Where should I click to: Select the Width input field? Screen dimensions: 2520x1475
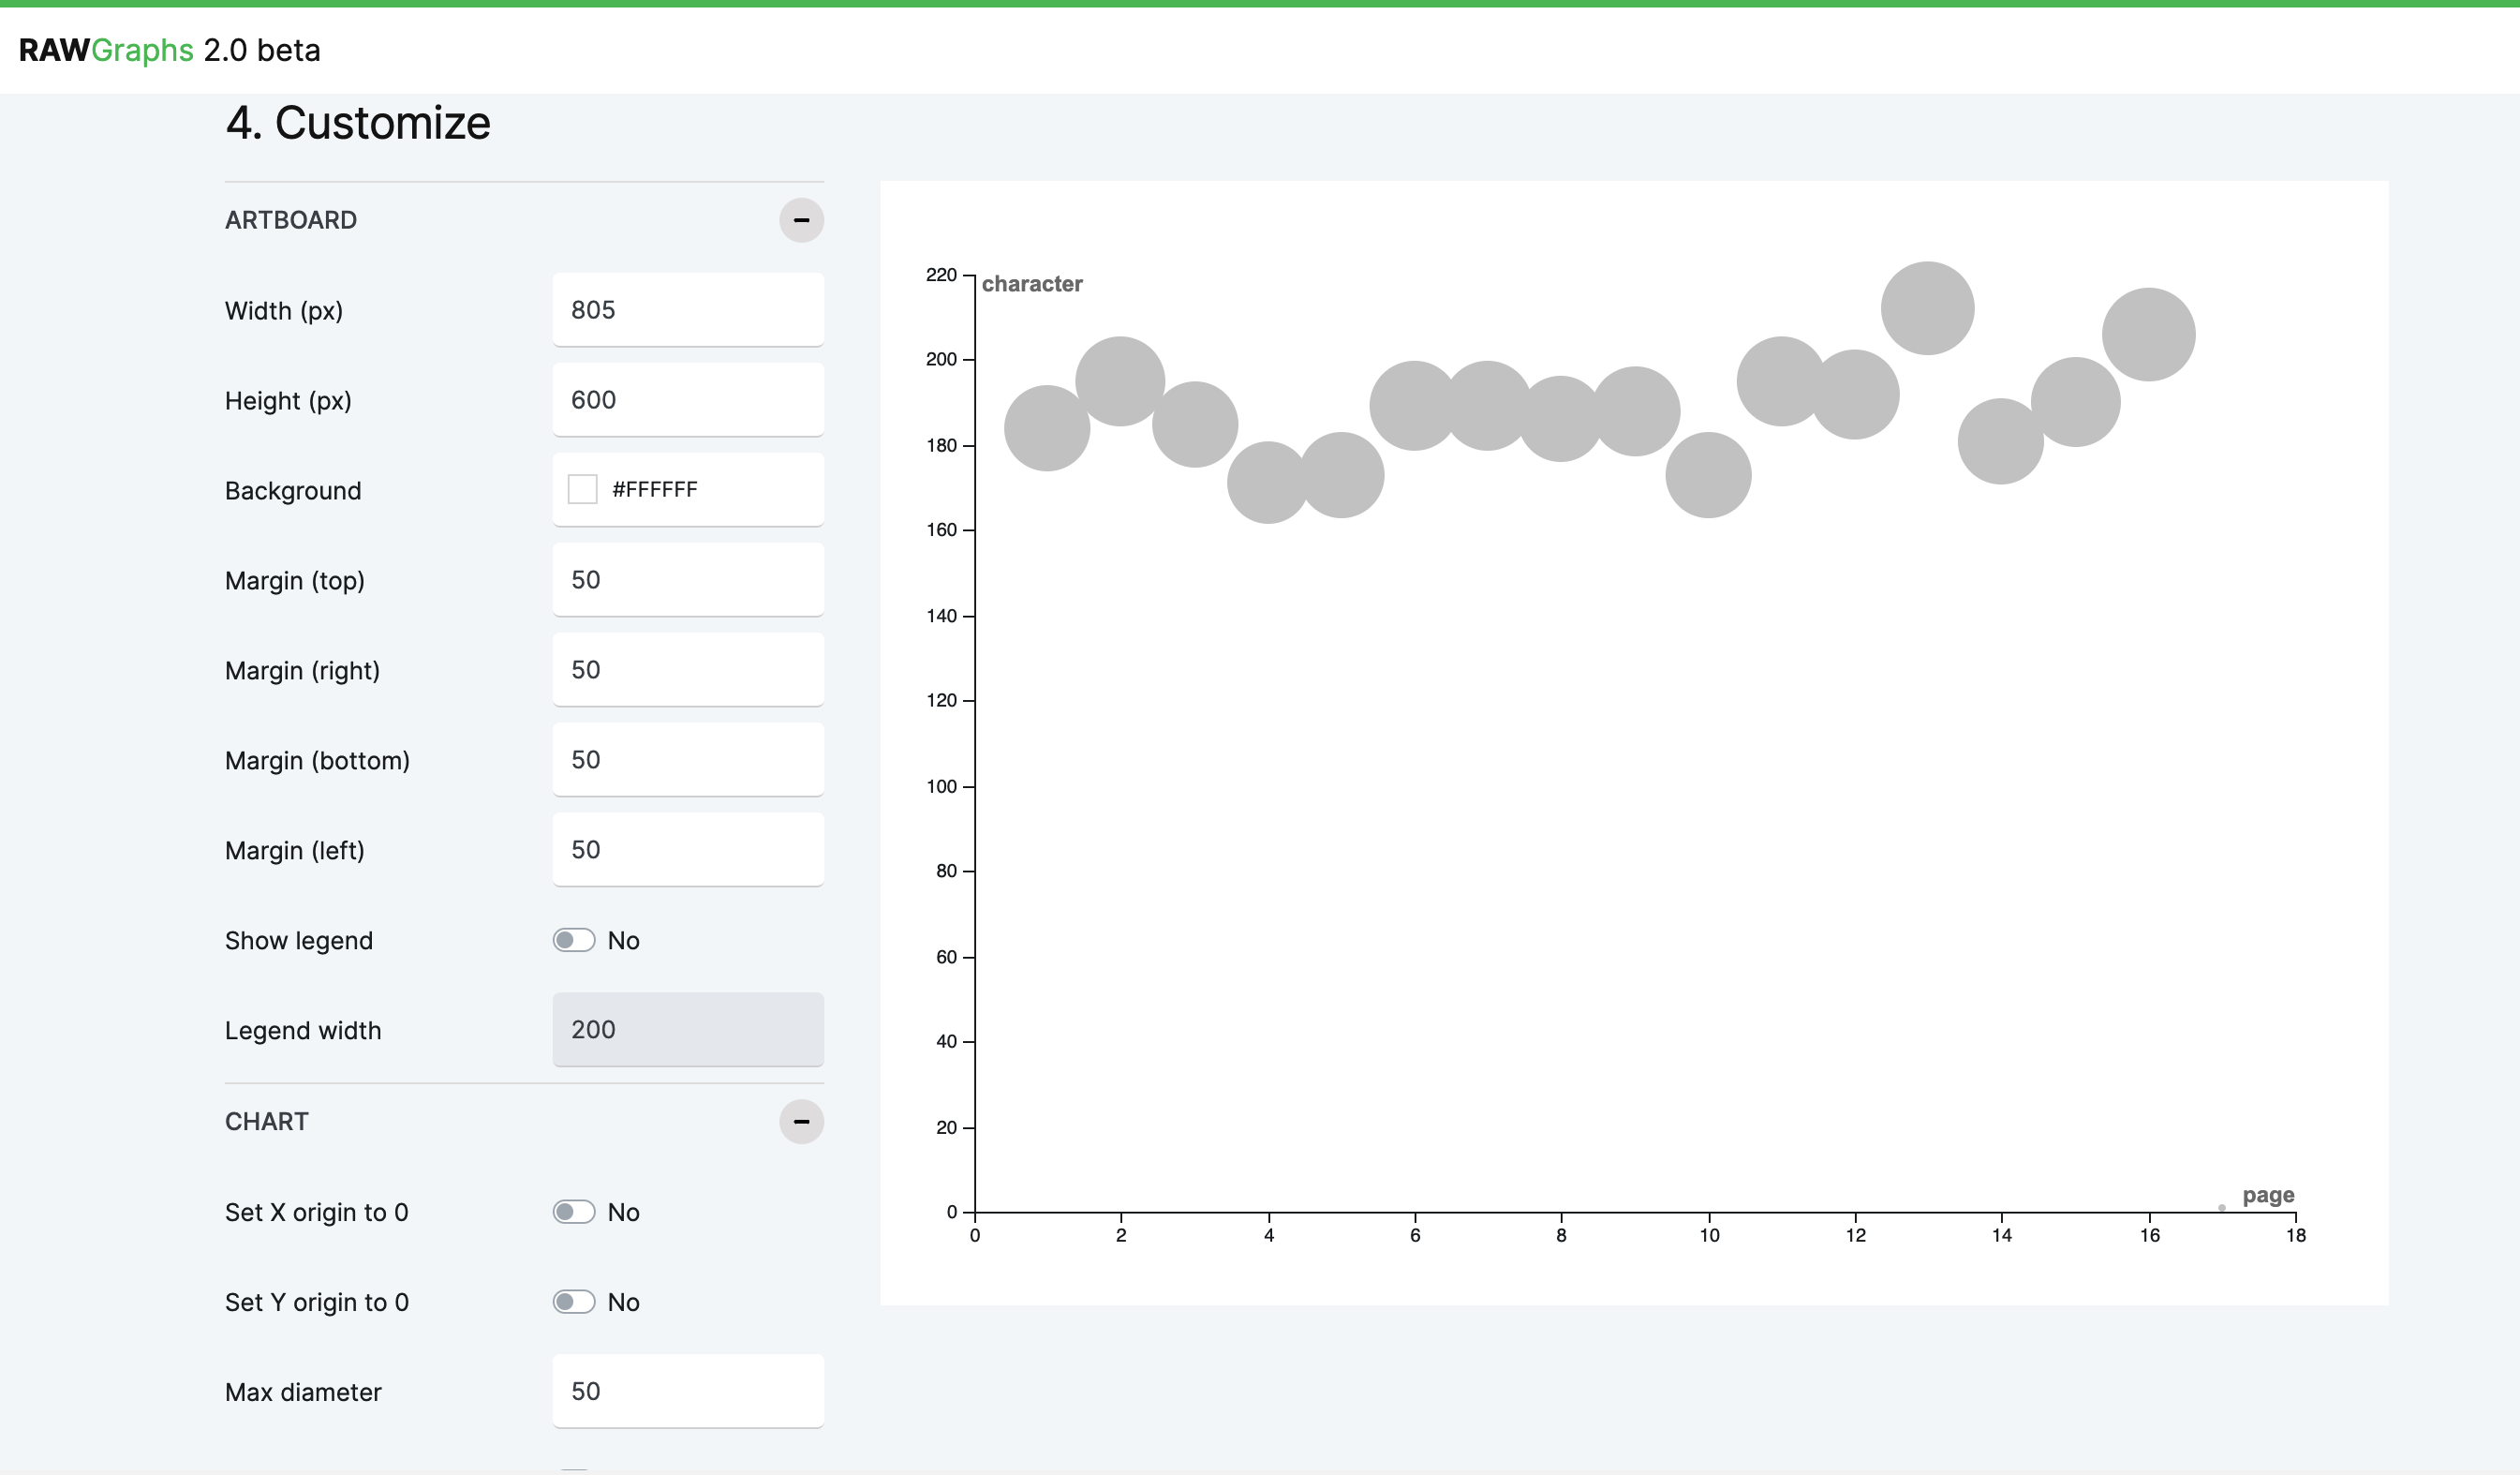pyautogui.click(x=688, y=309)
